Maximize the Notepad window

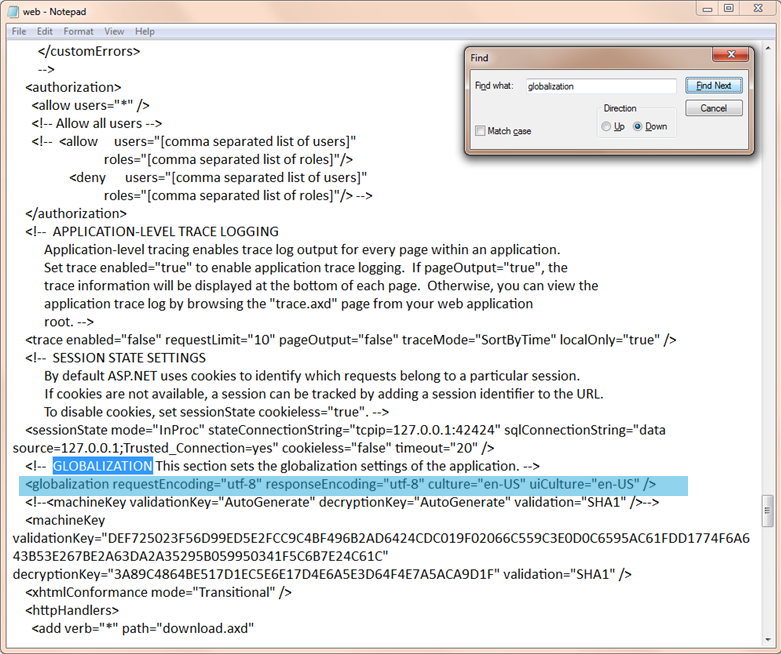coord(729,8)
